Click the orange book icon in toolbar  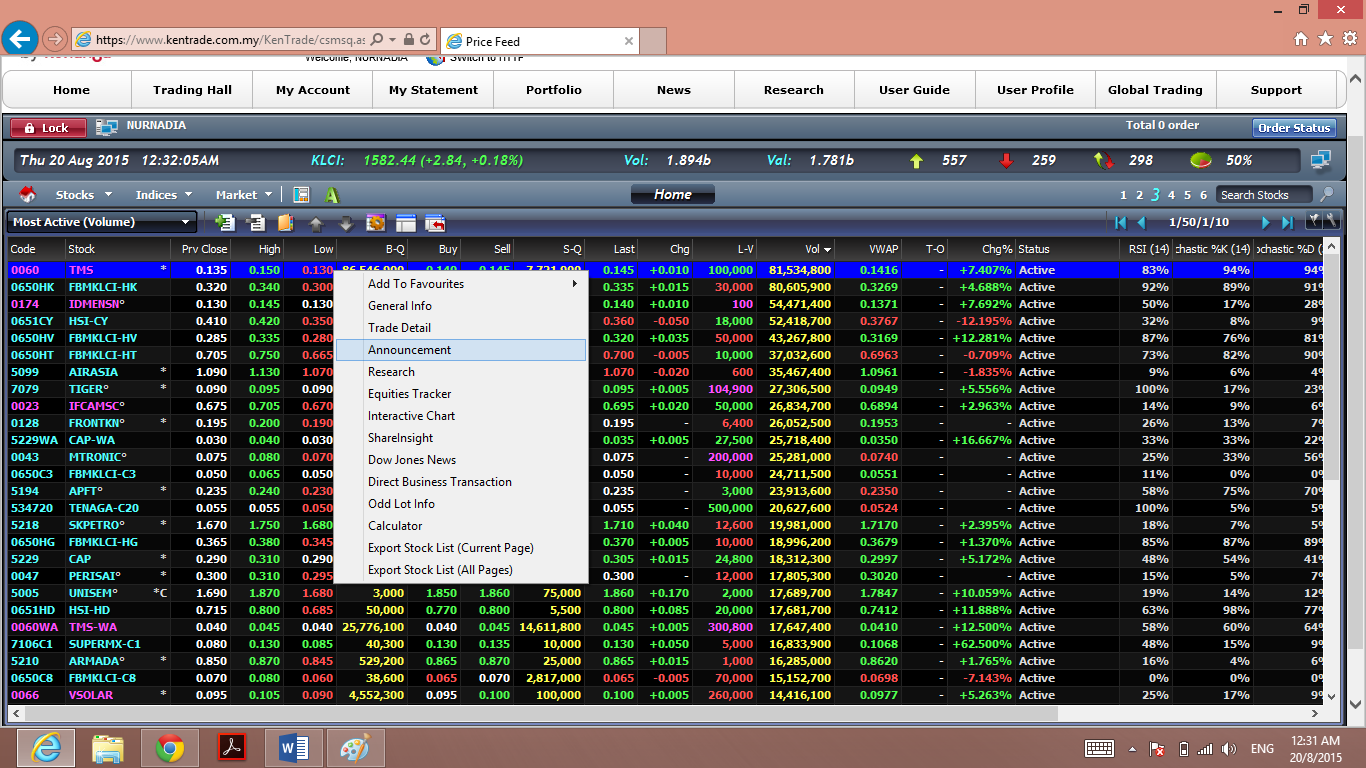[x=286, y=223]
